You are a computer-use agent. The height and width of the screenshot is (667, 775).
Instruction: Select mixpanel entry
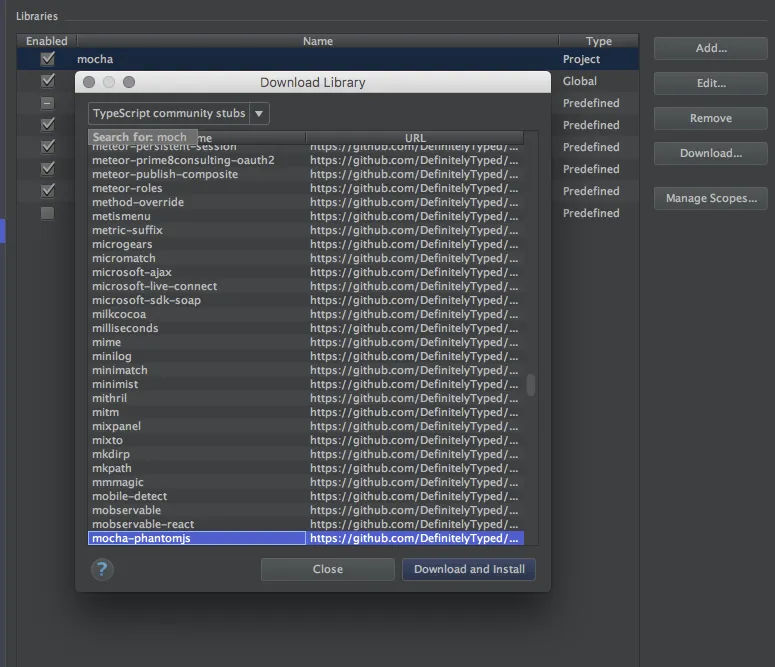pos(197,426)
